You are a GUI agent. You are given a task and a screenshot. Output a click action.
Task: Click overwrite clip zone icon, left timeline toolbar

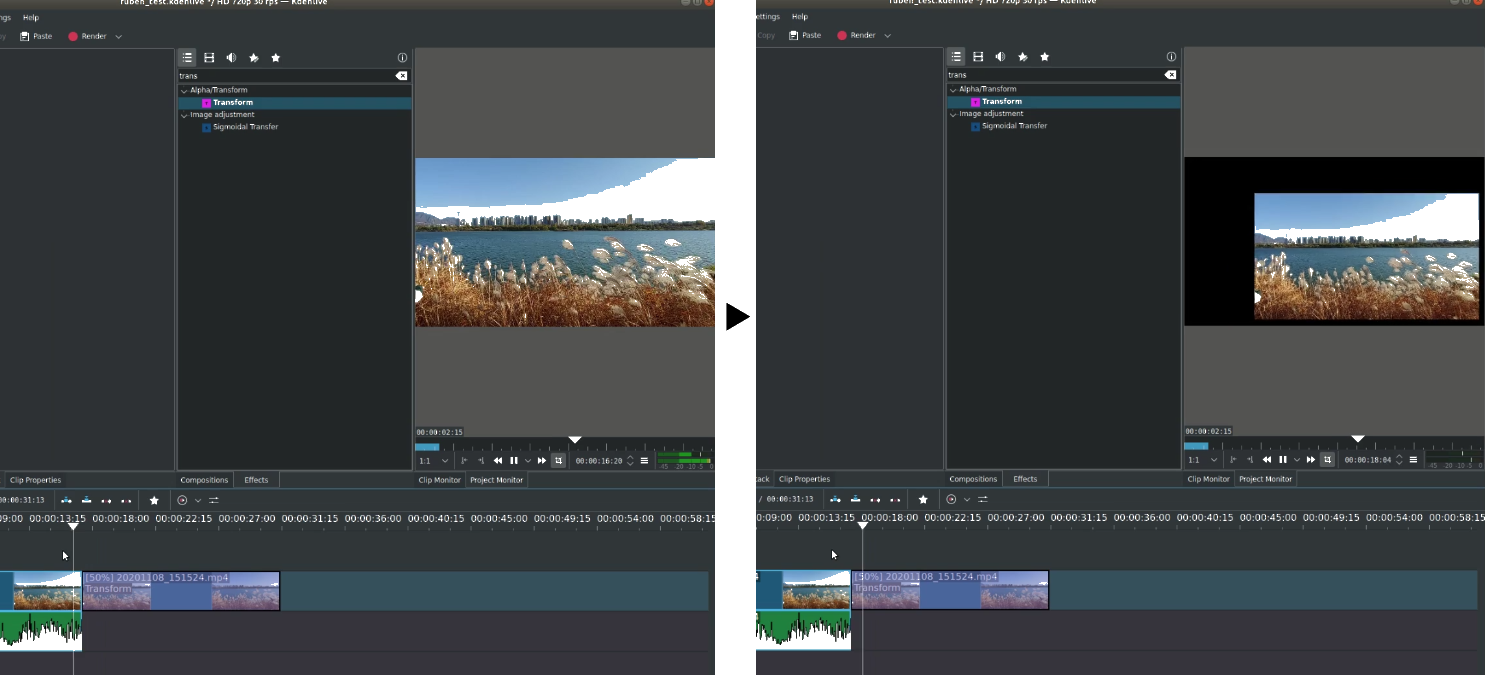coord(86,500)
